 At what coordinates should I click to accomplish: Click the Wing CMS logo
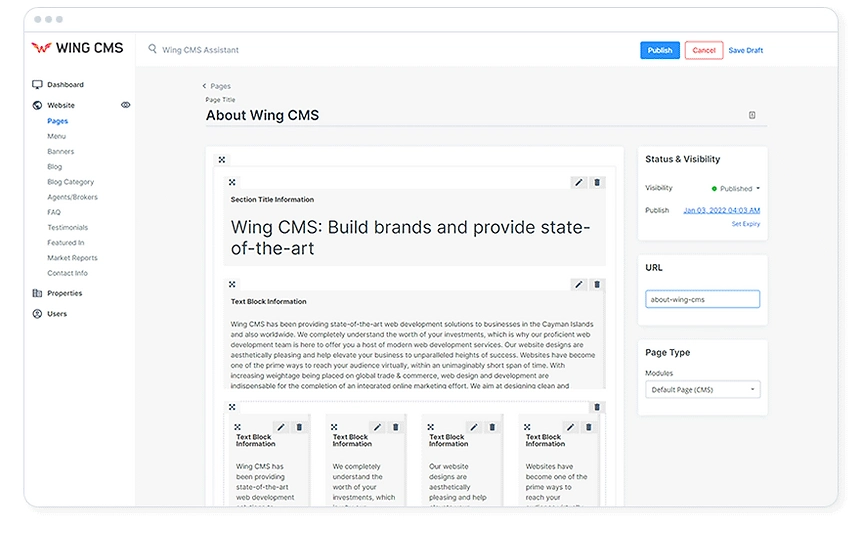point(77,48)
